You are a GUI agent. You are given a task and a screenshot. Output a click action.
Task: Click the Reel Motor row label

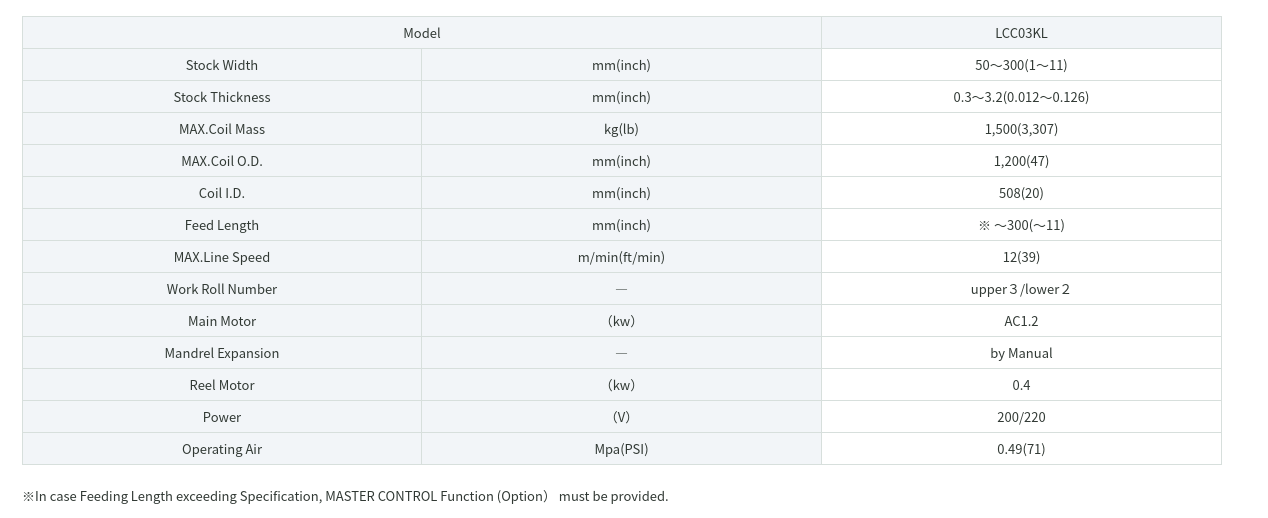click(x=222, y=385)
